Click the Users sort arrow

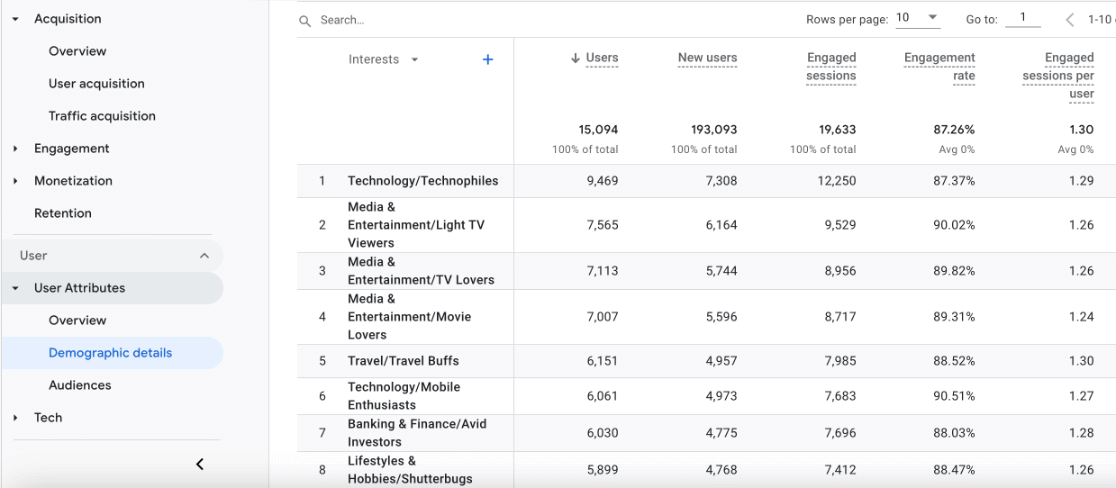(575, 58)
